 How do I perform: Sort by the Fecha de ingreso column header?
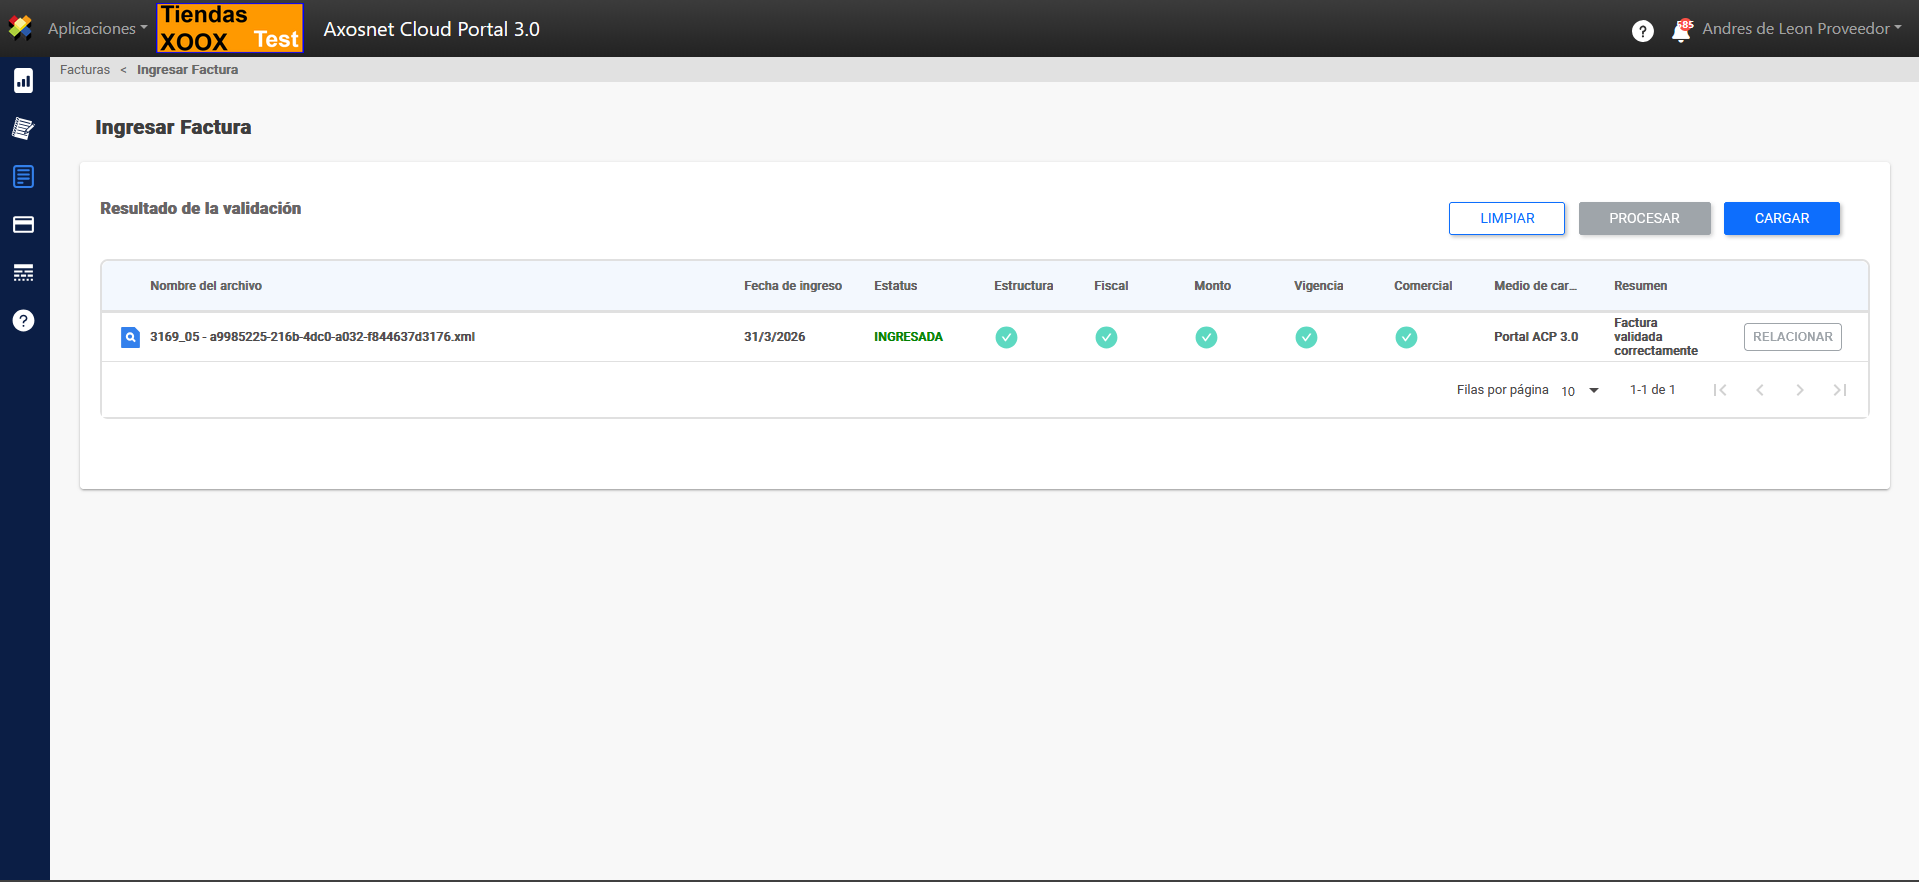click(x=792, y=286)
